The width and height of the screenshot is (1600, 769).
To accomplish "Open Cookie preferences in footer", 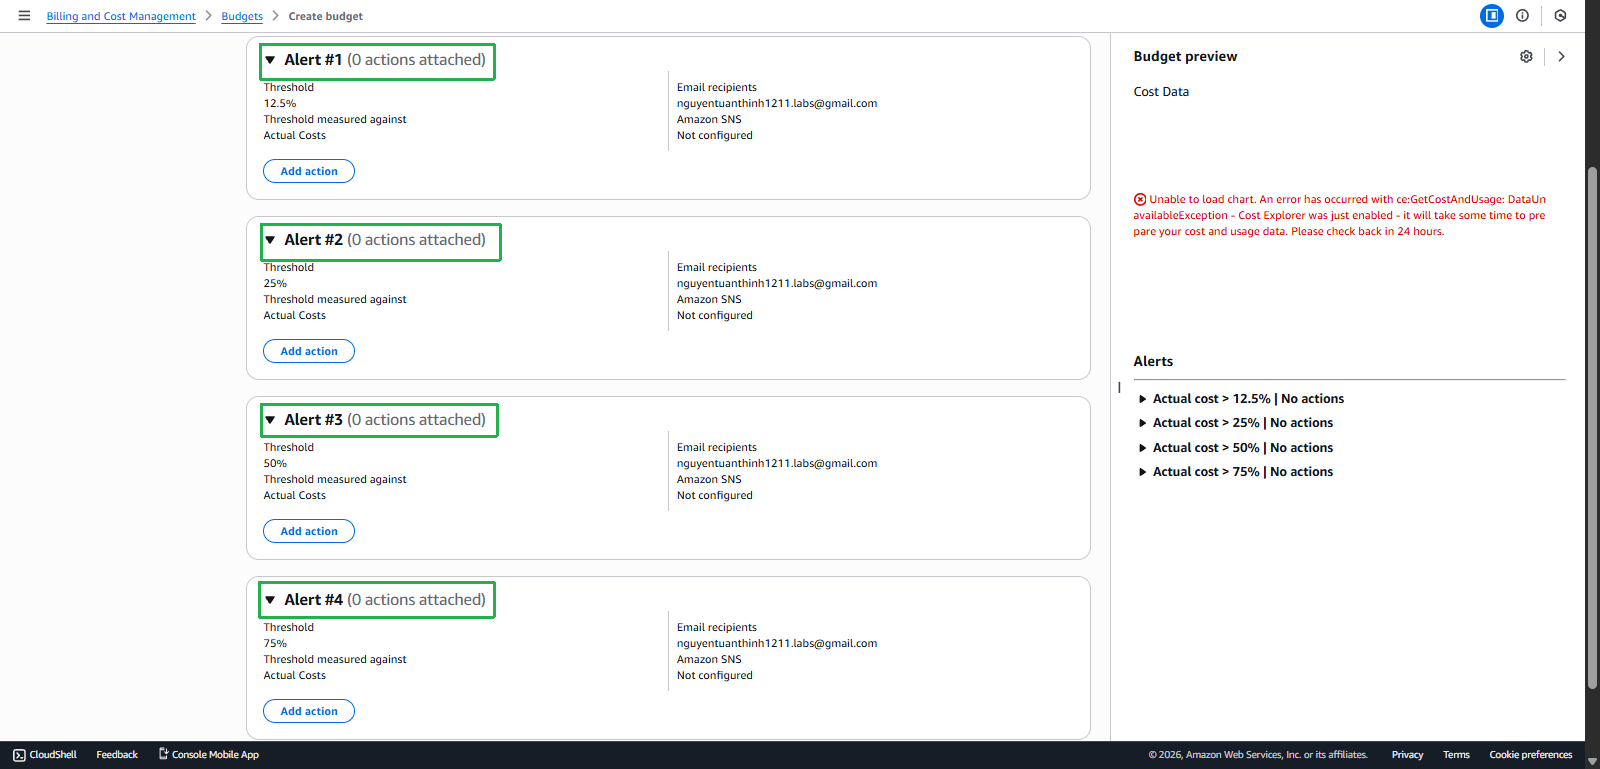I will (1530, 755).
